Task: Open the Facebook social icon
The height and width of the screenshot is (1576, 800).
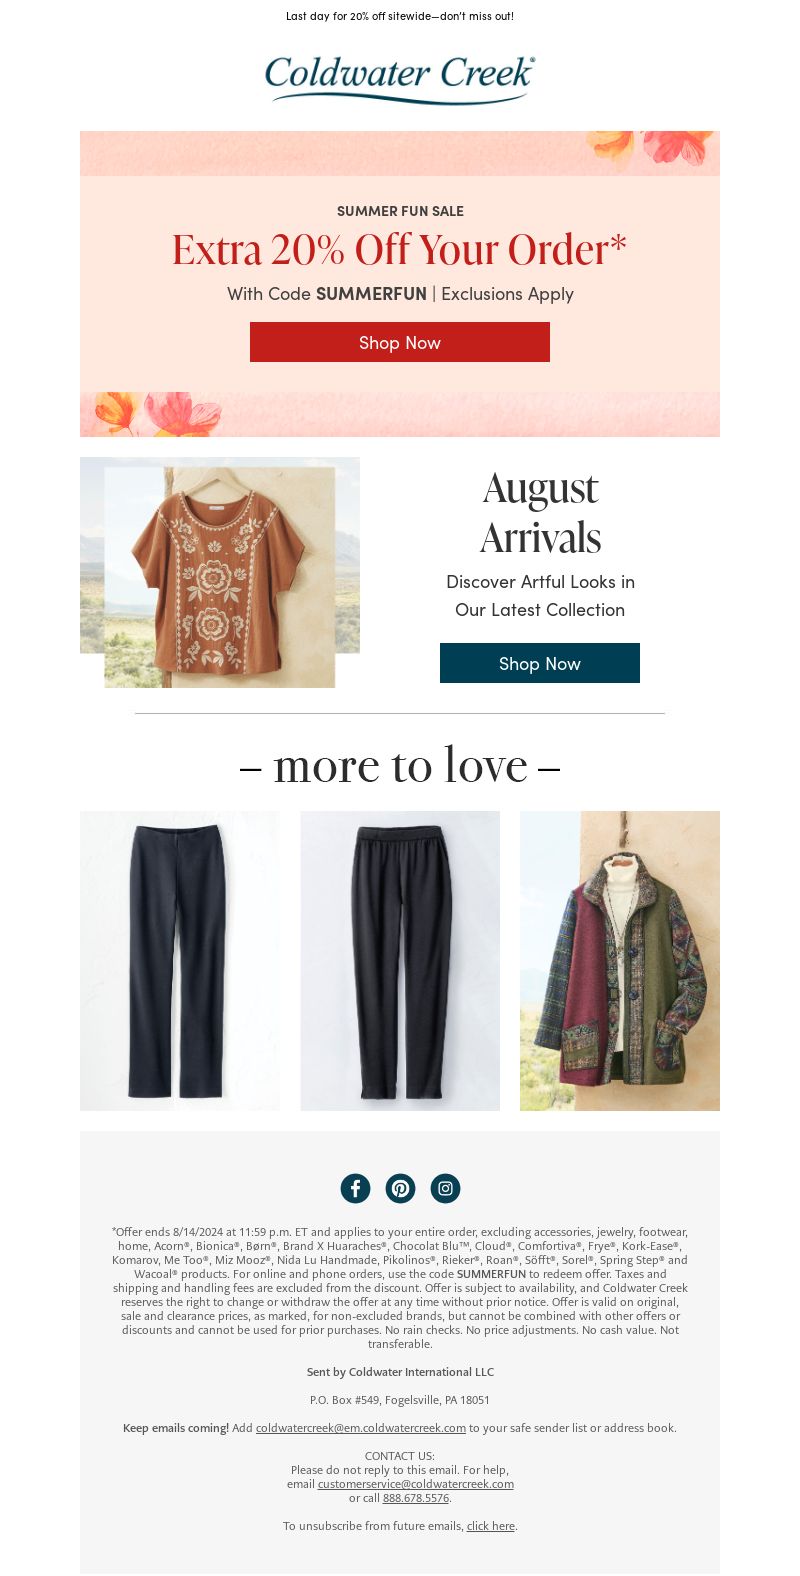Action: coord(355,1188)
